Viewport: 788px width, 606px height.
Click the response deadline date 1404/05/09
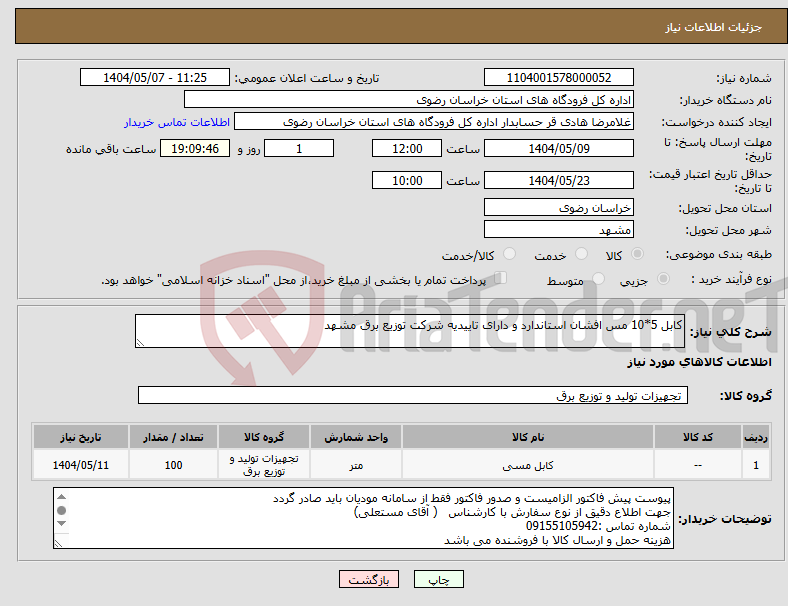click(x=559, y=149)
